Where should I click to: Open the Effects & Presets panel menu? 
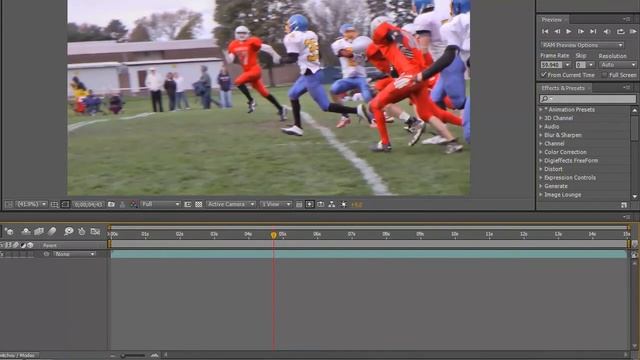[x=626, y=87]
